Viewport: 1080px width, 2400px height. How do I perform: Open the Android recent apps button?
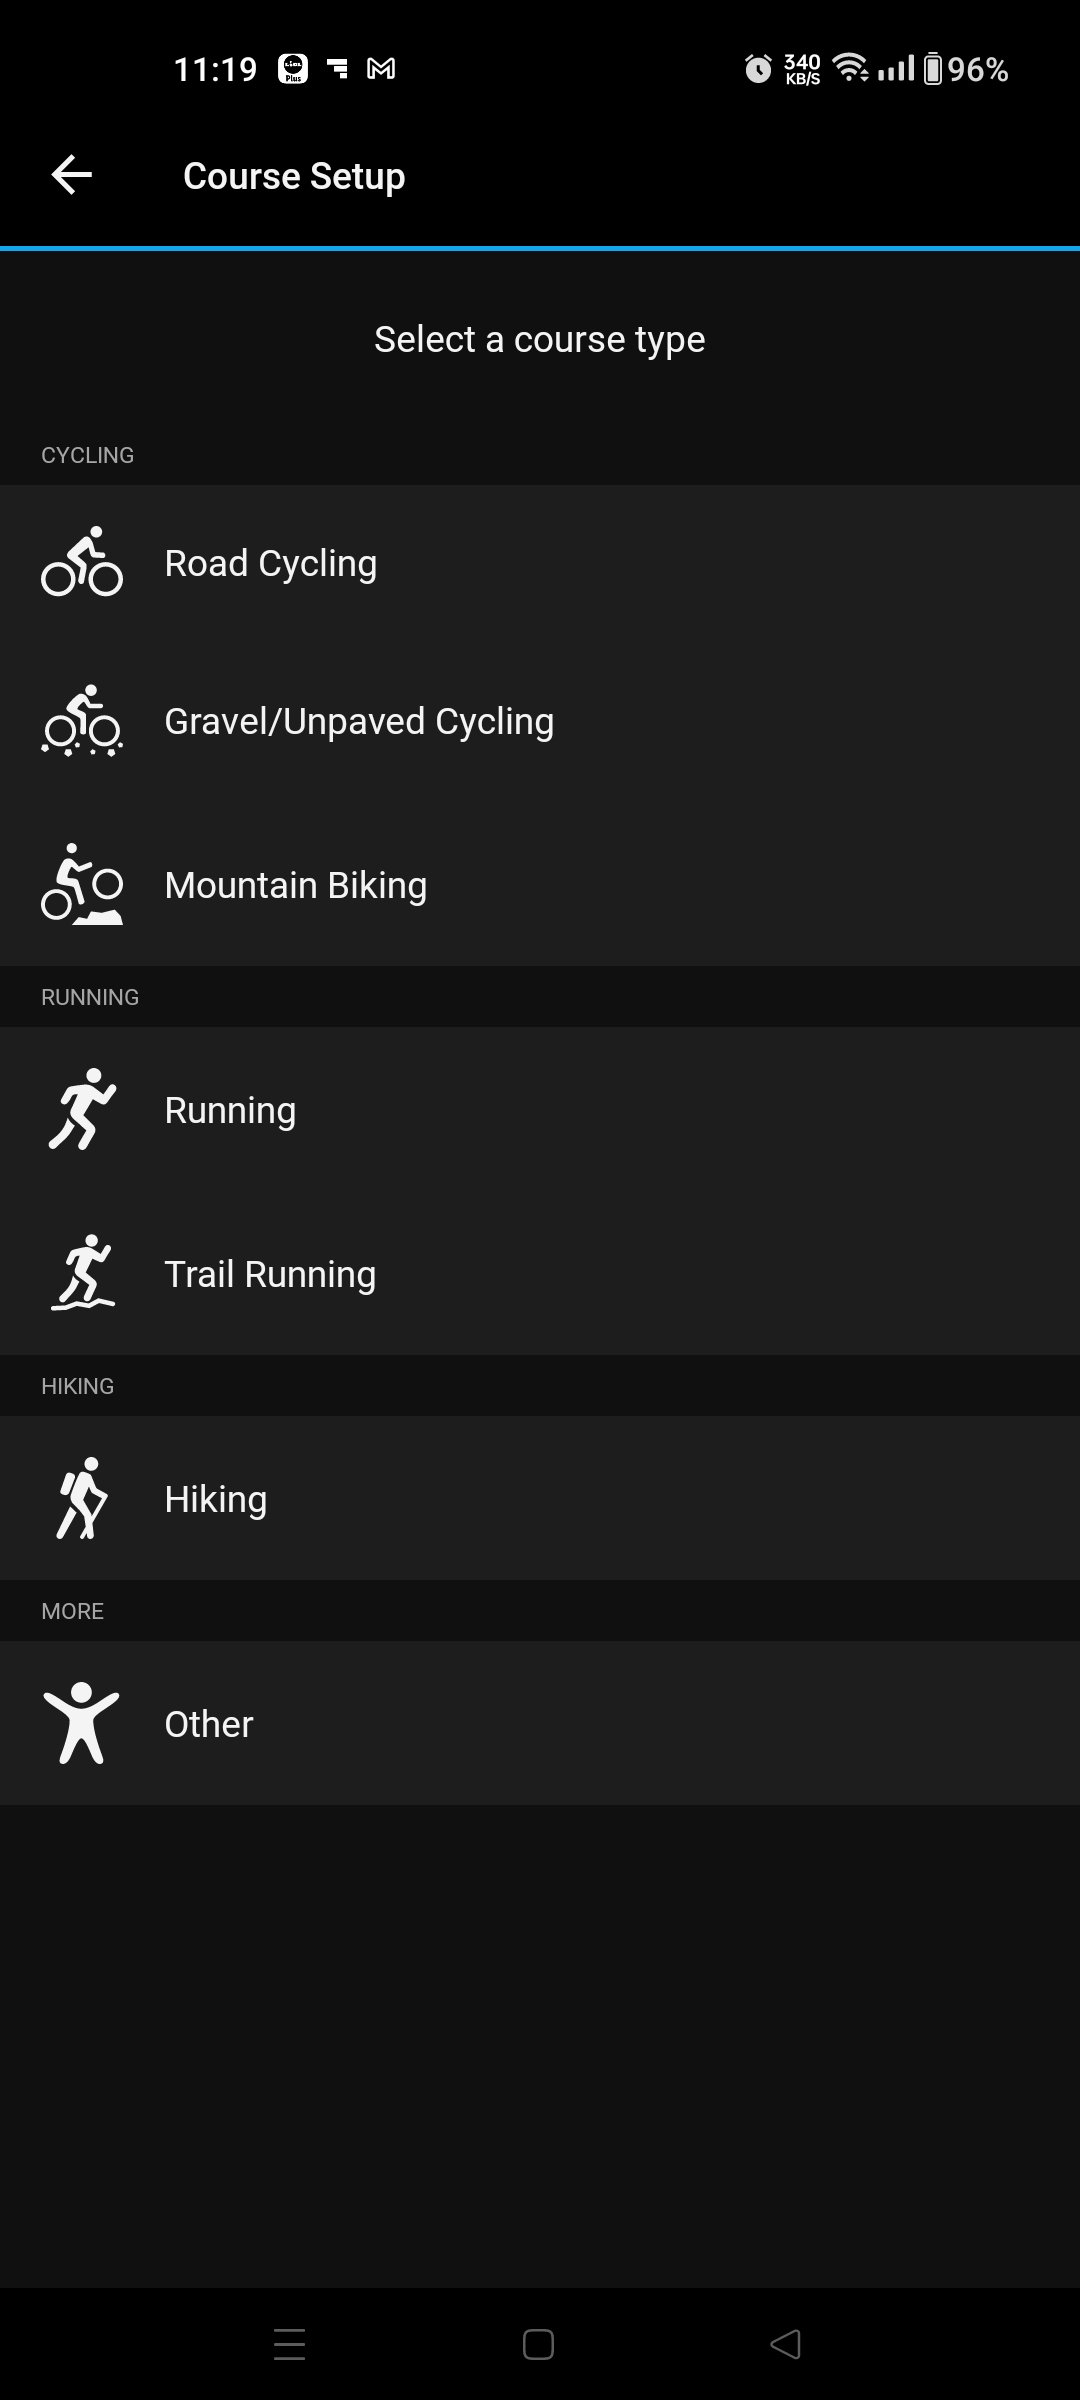[290, 2344]
